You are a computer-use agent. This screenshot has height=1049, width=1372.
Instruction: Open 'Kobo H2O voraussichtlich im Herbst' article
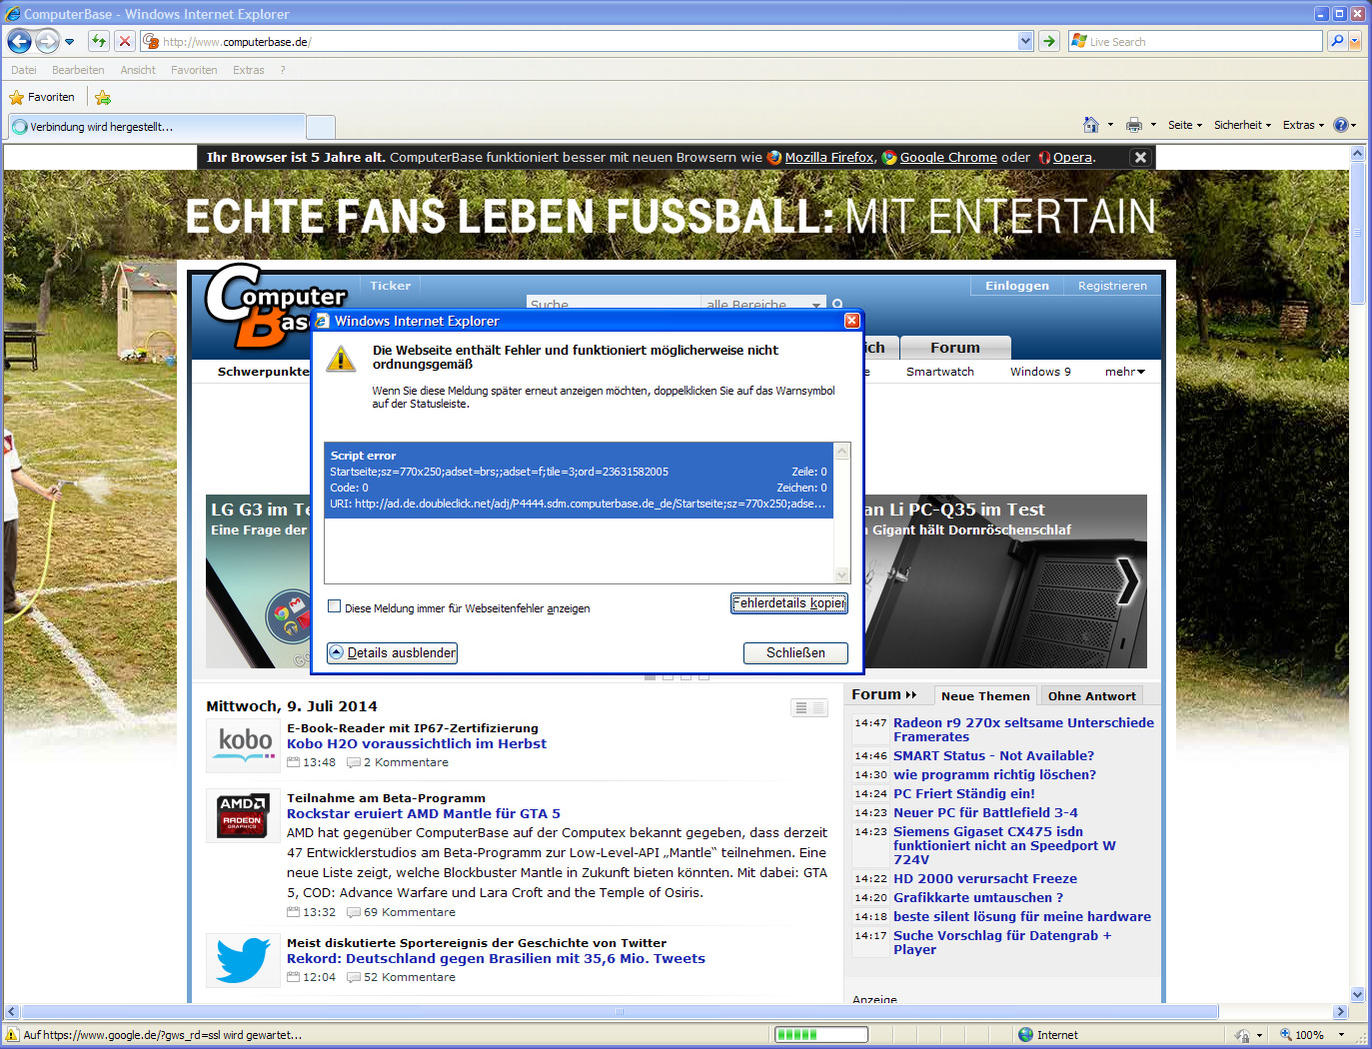point(417,744)
